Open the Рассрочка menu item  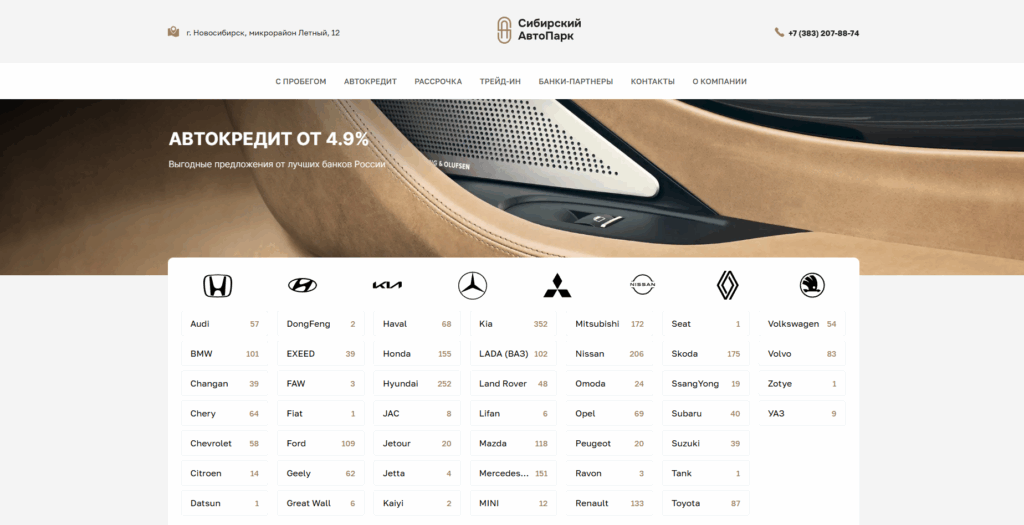pos(438,82)
